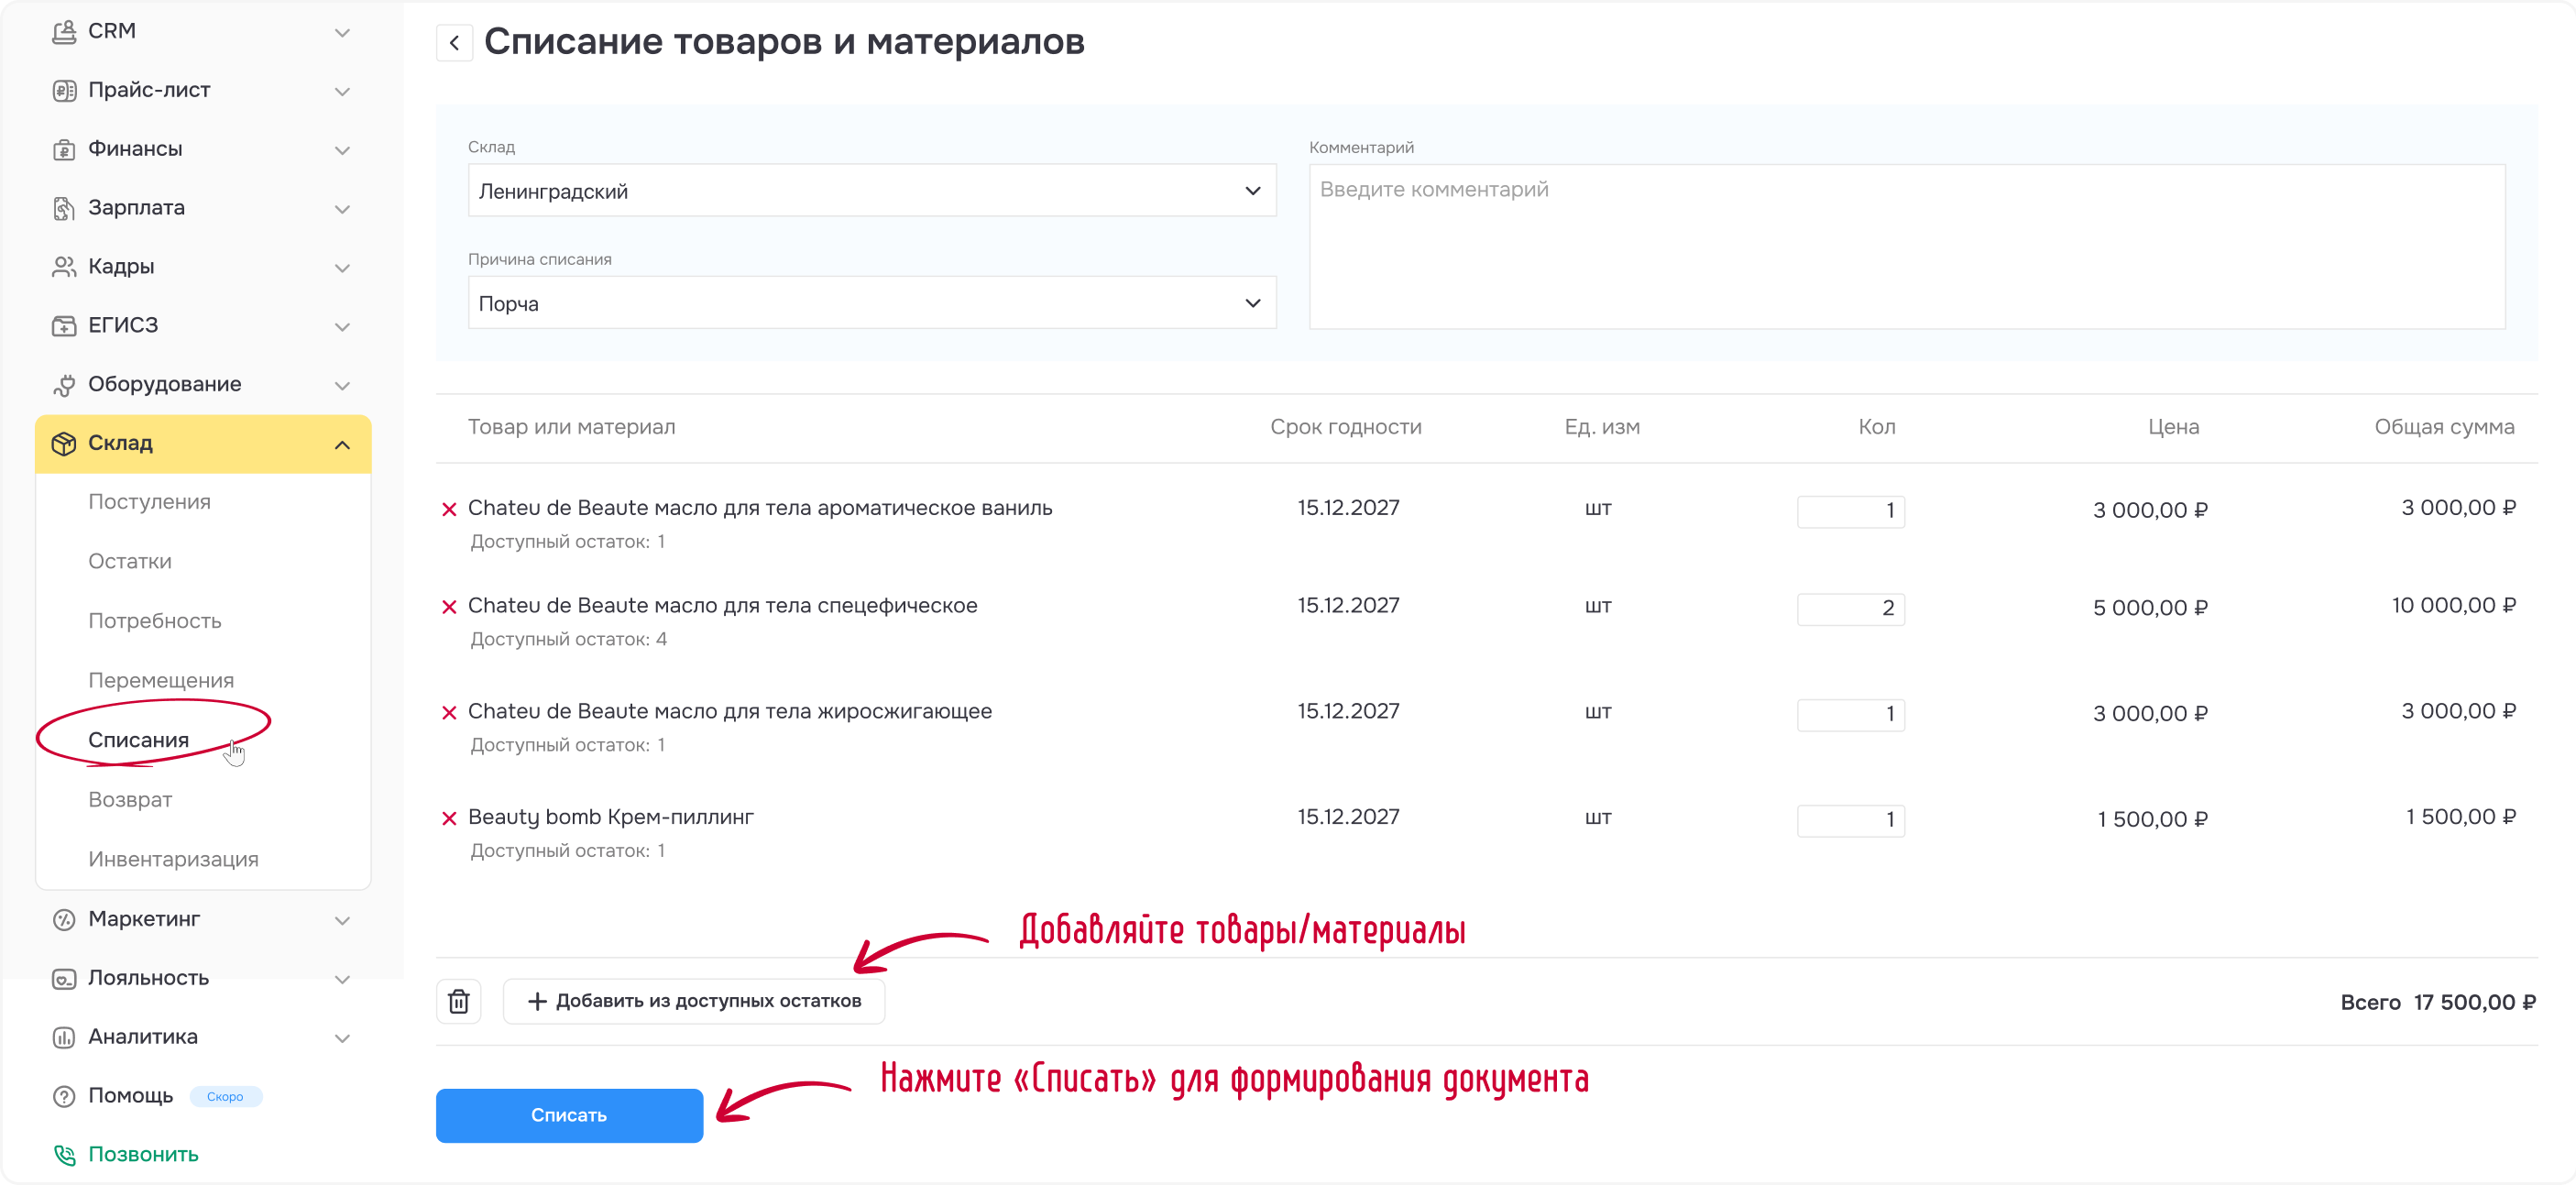Collapse the Склад section chevron
The height and width of the screenshot is (1185, 2576).
[342, 445]
